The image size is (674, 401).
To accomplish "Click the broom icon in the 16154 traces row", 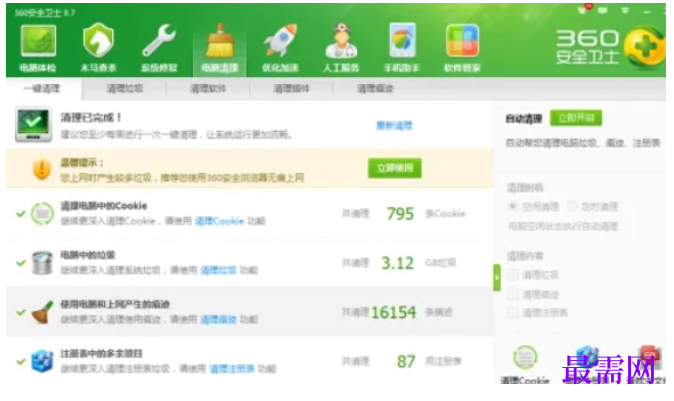I will click(x=42, y=312).
